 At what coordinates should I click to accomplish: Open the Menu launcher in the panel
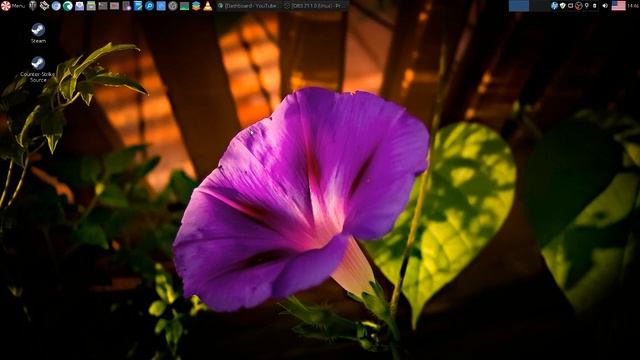click(13, 6)
